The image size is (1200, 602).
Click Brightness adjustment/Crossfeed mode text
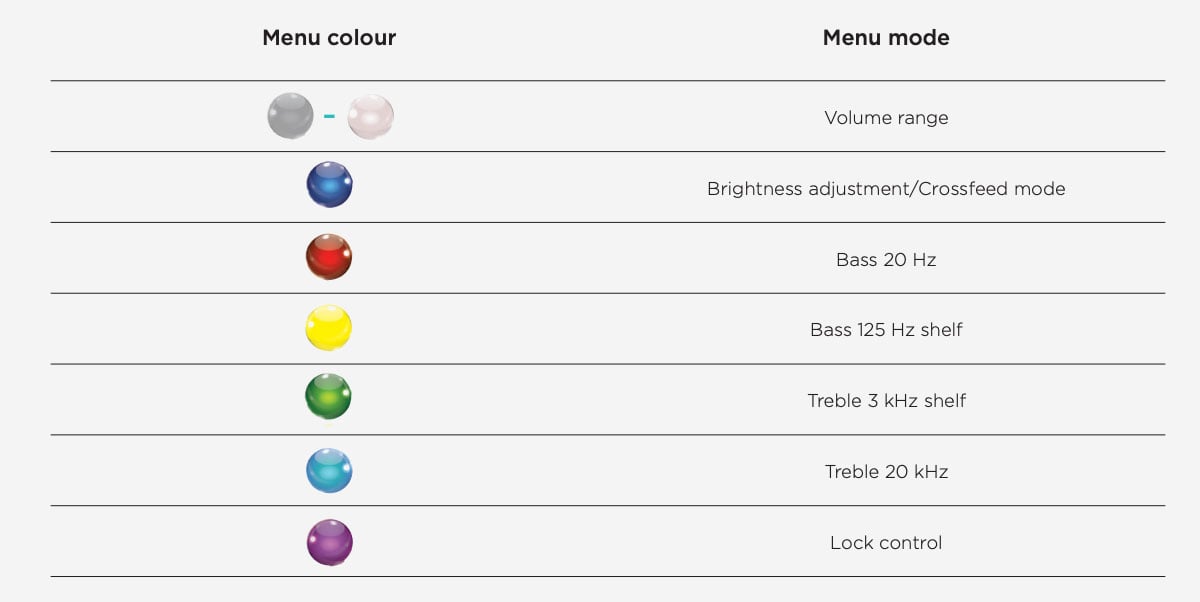coord(886,189)
